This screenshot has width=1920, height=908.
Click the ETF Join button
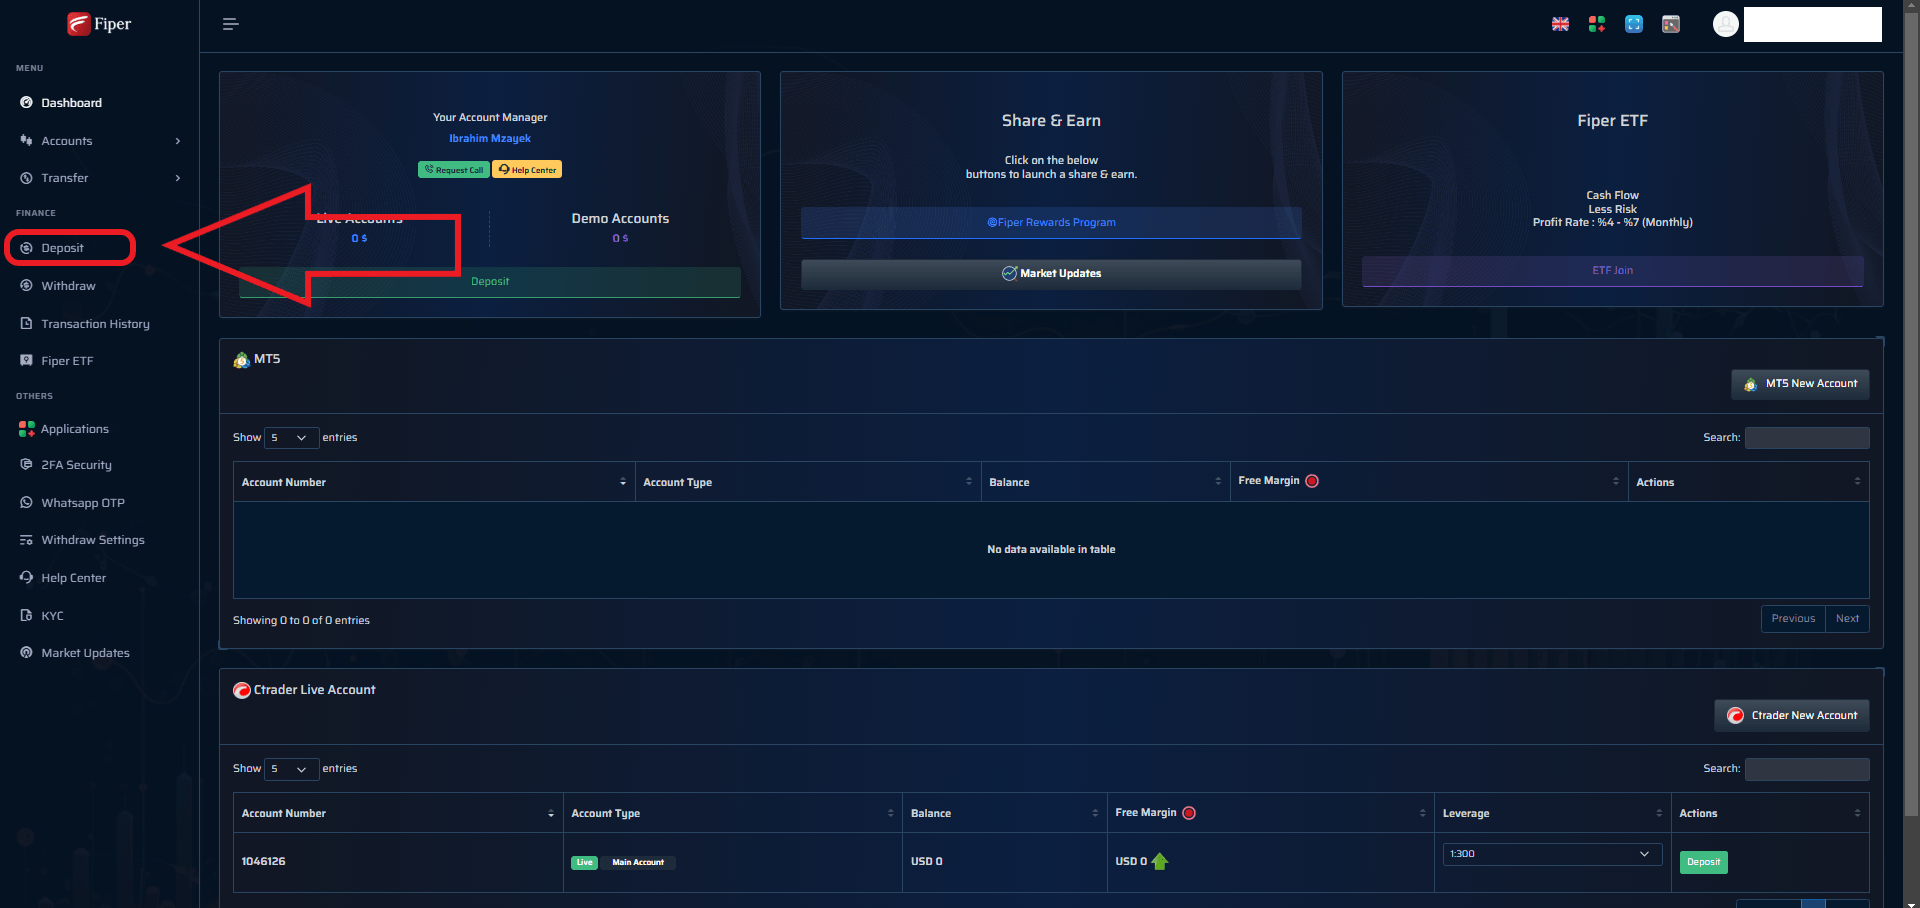click(x=1612, y=271)
